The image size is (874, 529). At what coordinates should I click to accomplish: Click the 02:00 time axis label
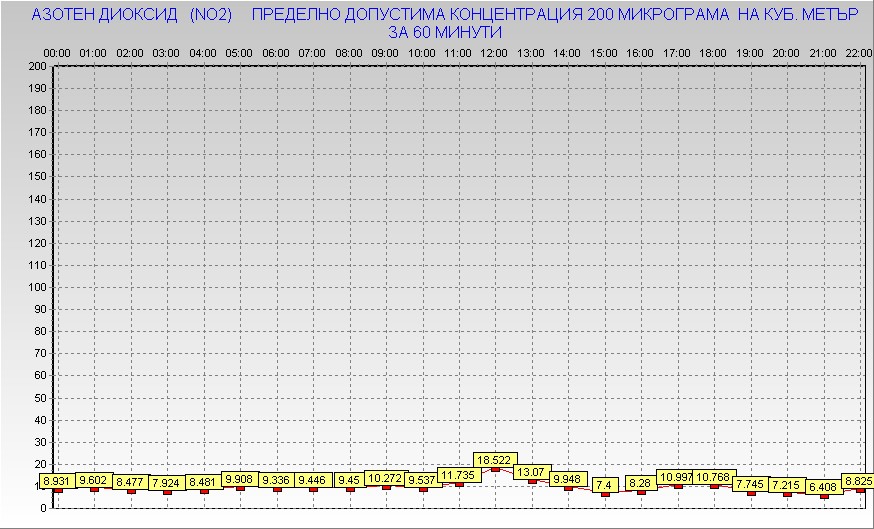[x=130, y=54]
